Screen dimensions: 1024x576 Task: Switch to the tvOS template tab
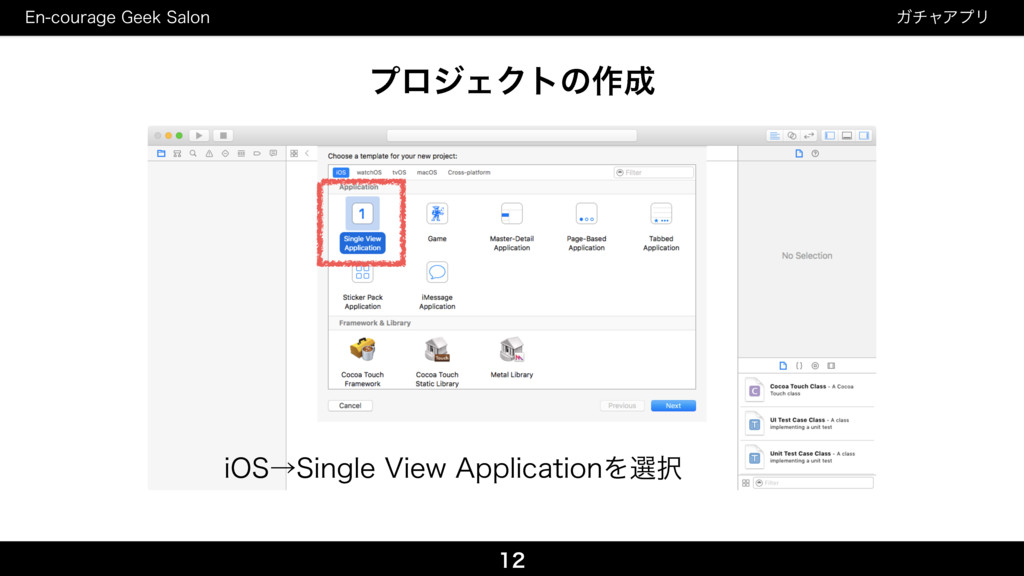[399, 172]
